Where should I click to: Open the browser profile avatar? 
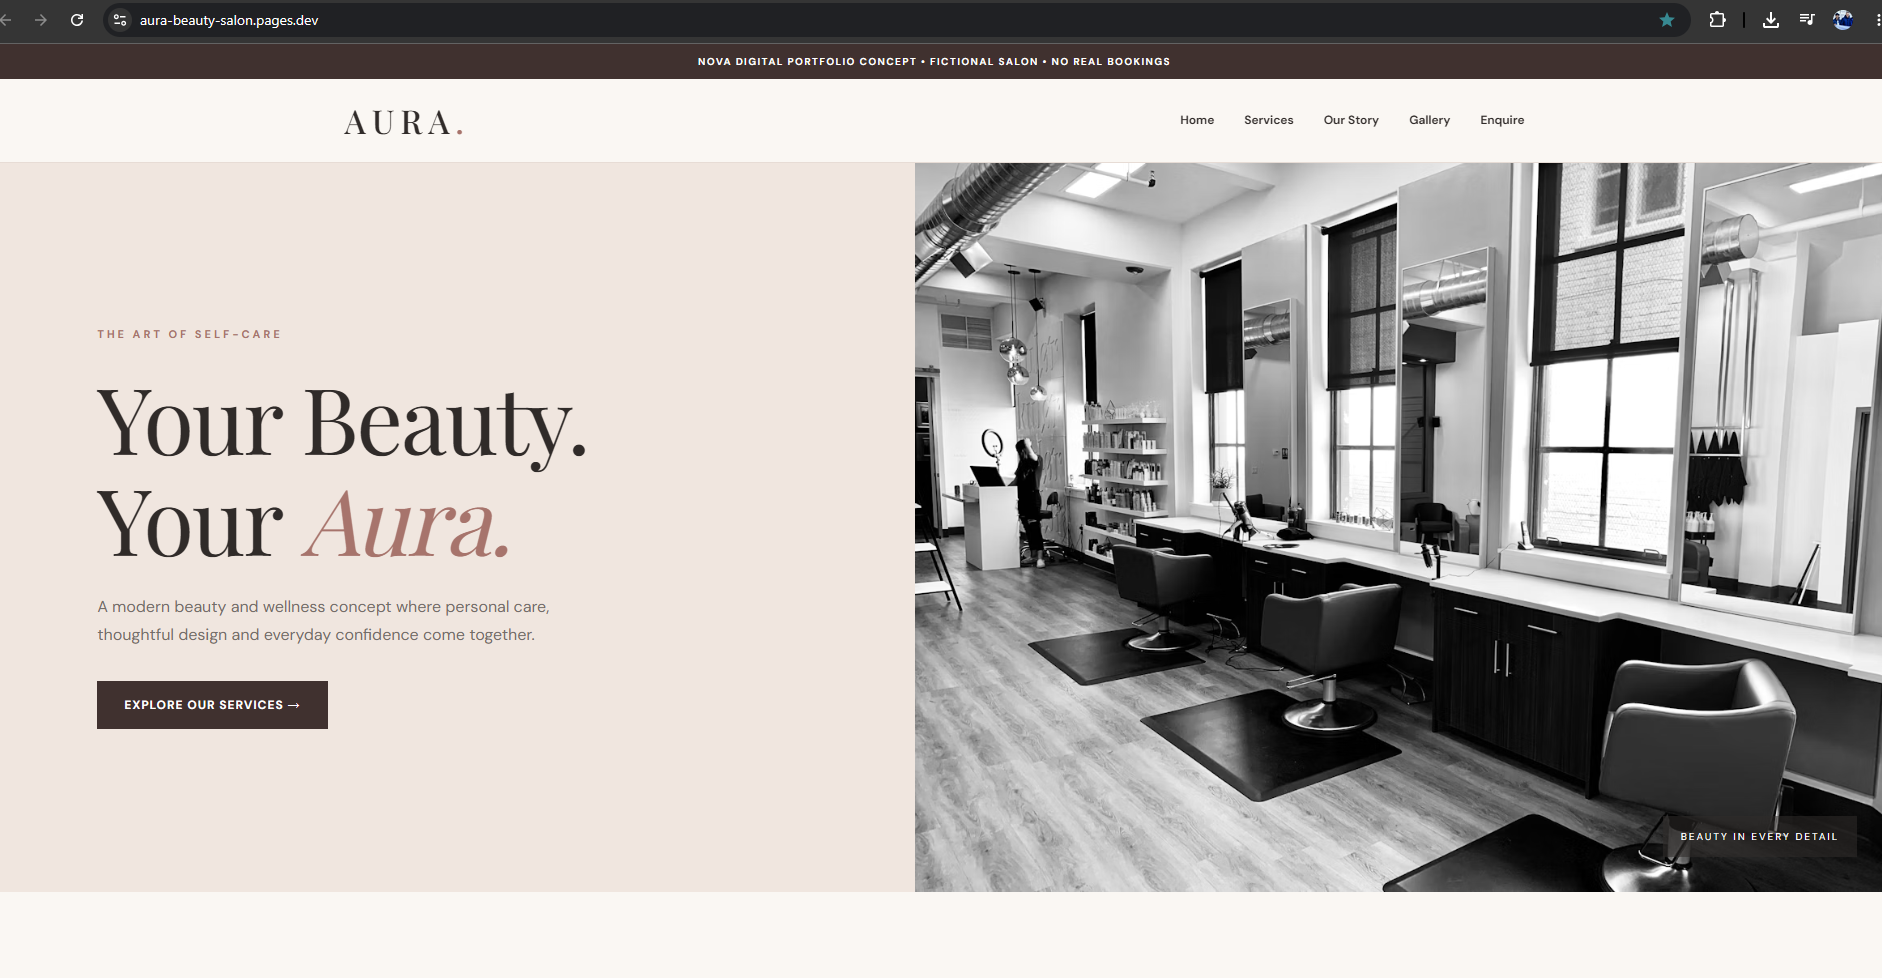pyautogui.click(x=1843, y=20)
